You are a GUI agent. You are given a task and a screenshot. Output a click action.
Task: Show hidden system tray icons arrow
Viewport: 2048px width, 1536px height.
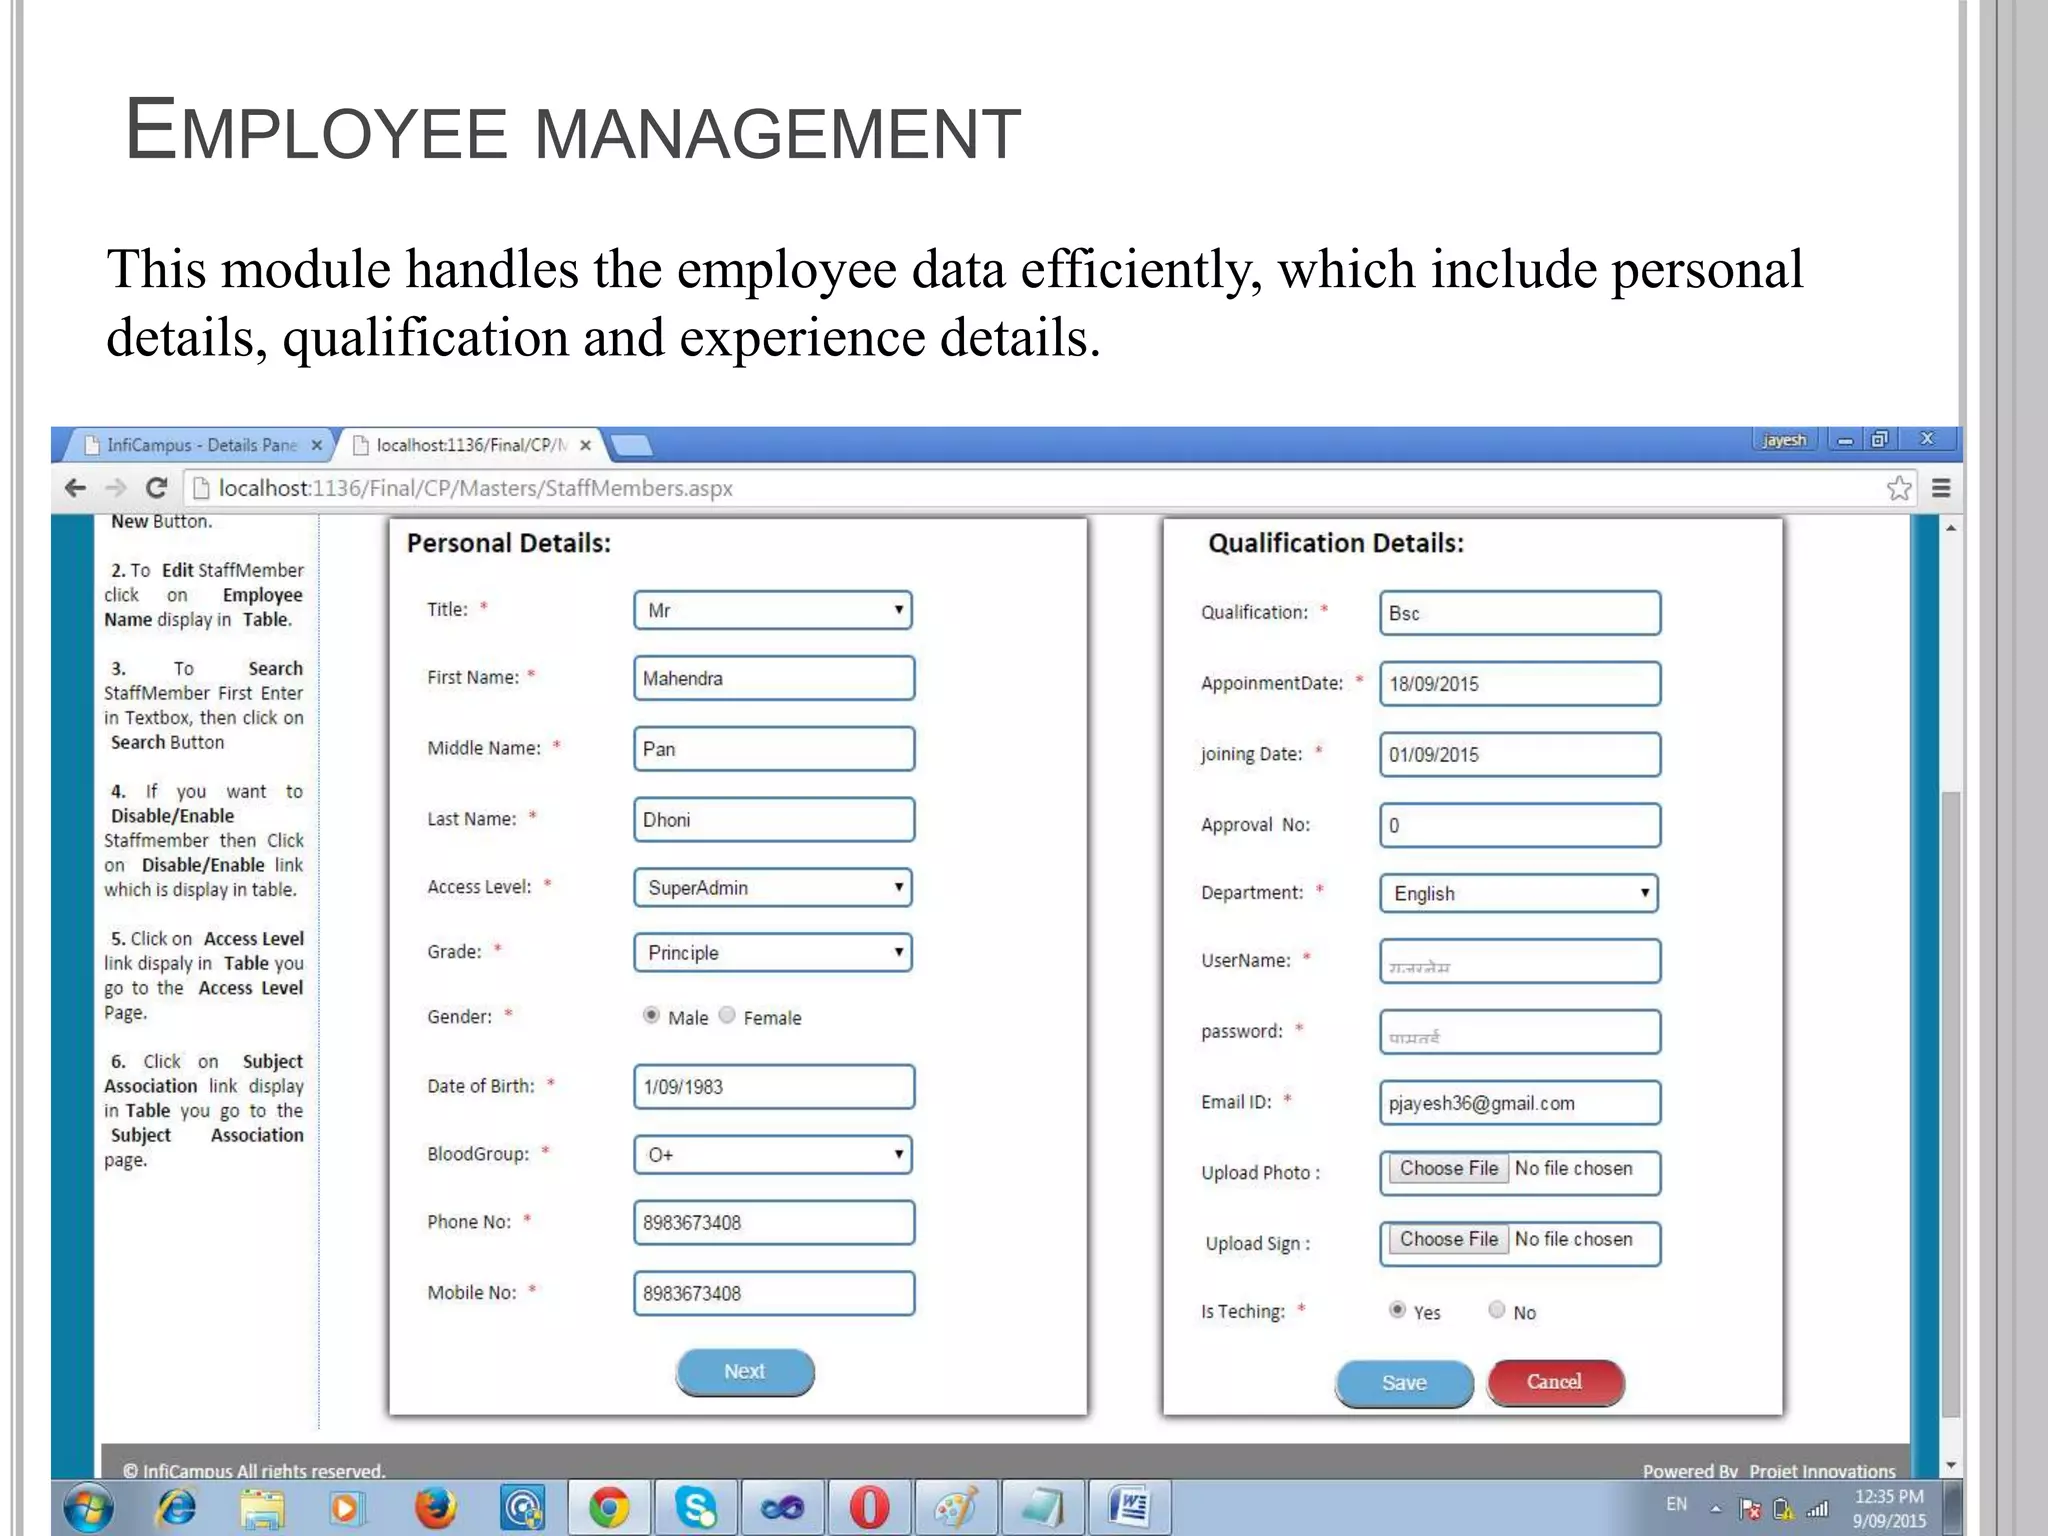[1716, 1509]
